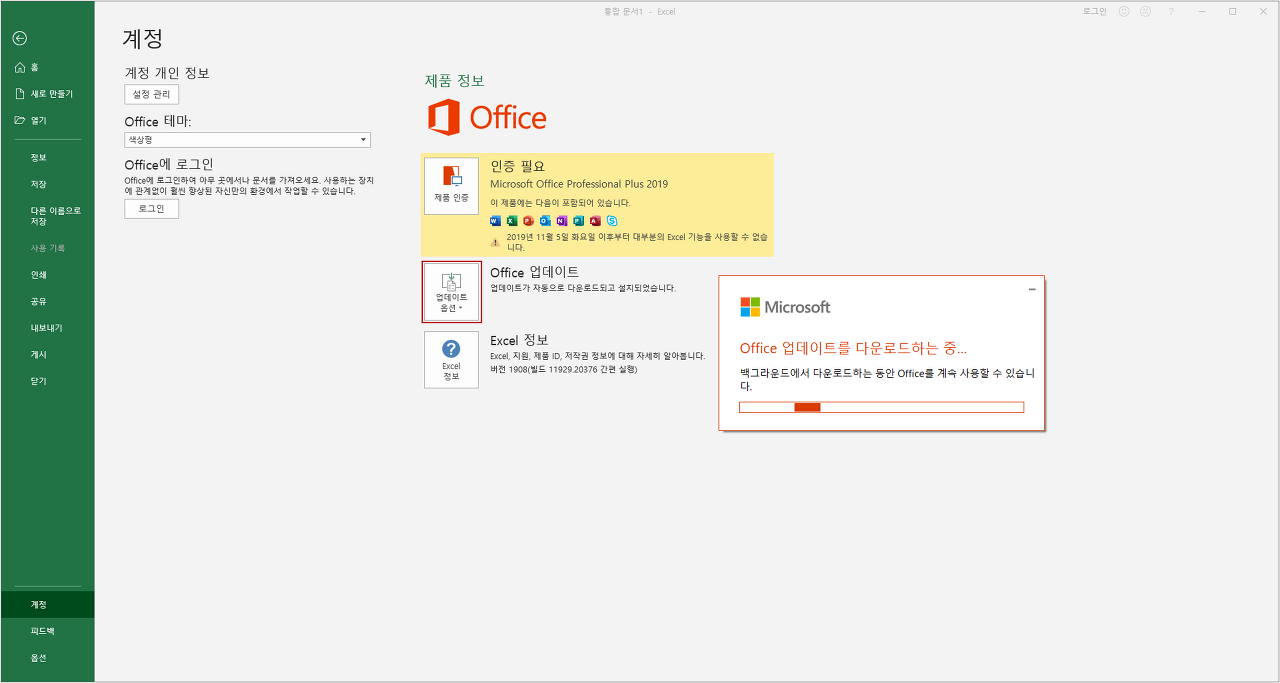Click the activation warning triangle icon
The height and width of the screenshot is (683, 1280).
[x=495, y=242]
